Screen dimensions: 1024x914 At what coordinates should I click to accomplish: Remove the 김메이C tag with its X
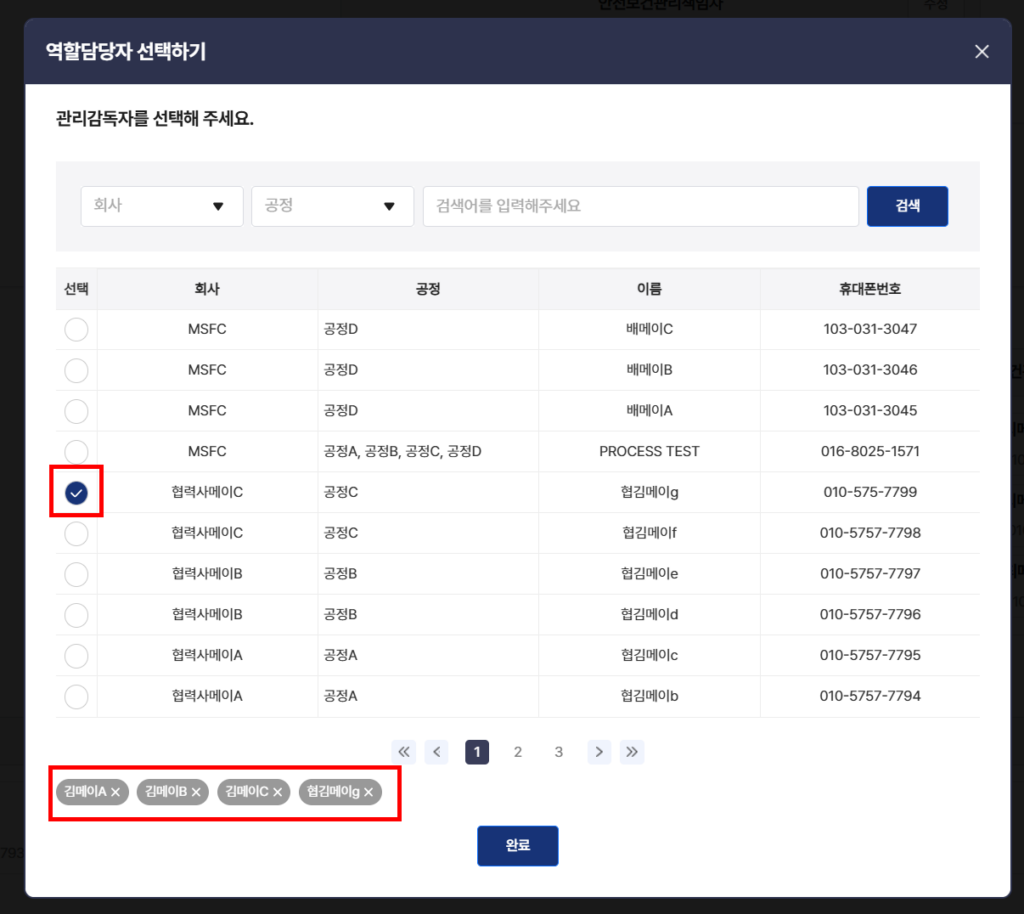point(278,792)
